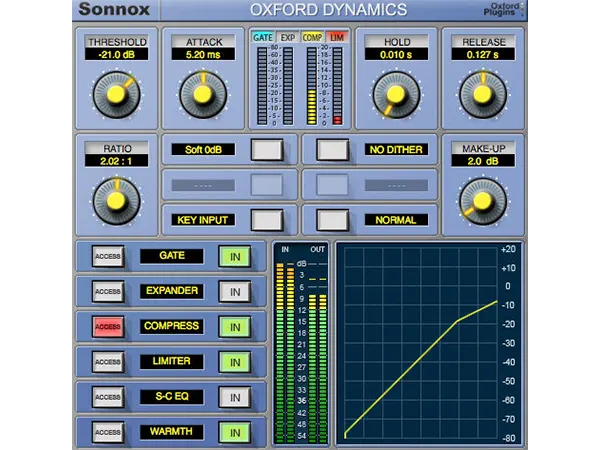Click the S-C EQ section label
600x450 pixels.
pos(172,396)
